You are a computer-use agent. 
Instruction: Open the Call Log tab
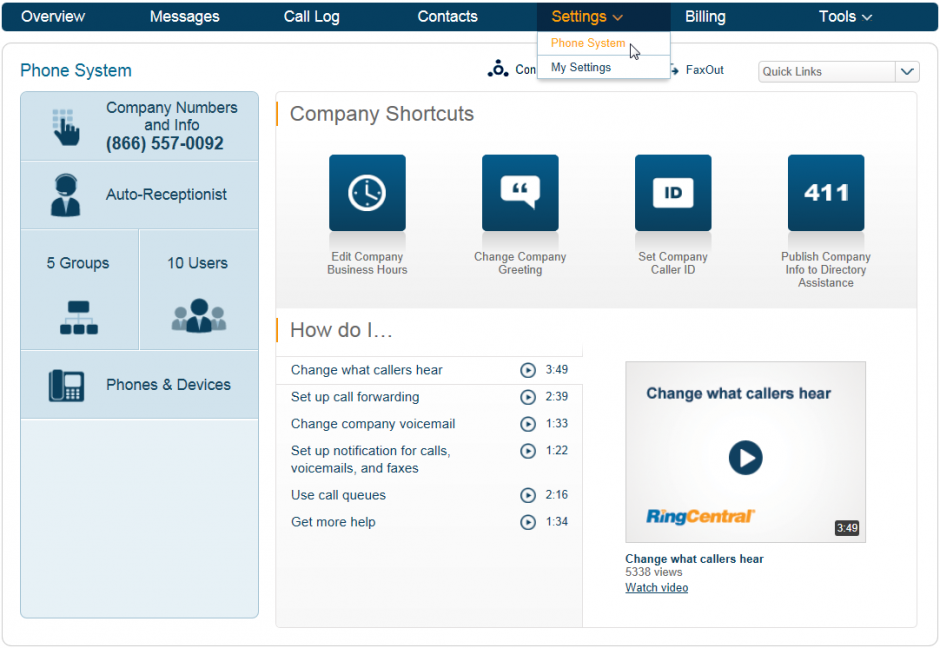[x=311, y=16]
